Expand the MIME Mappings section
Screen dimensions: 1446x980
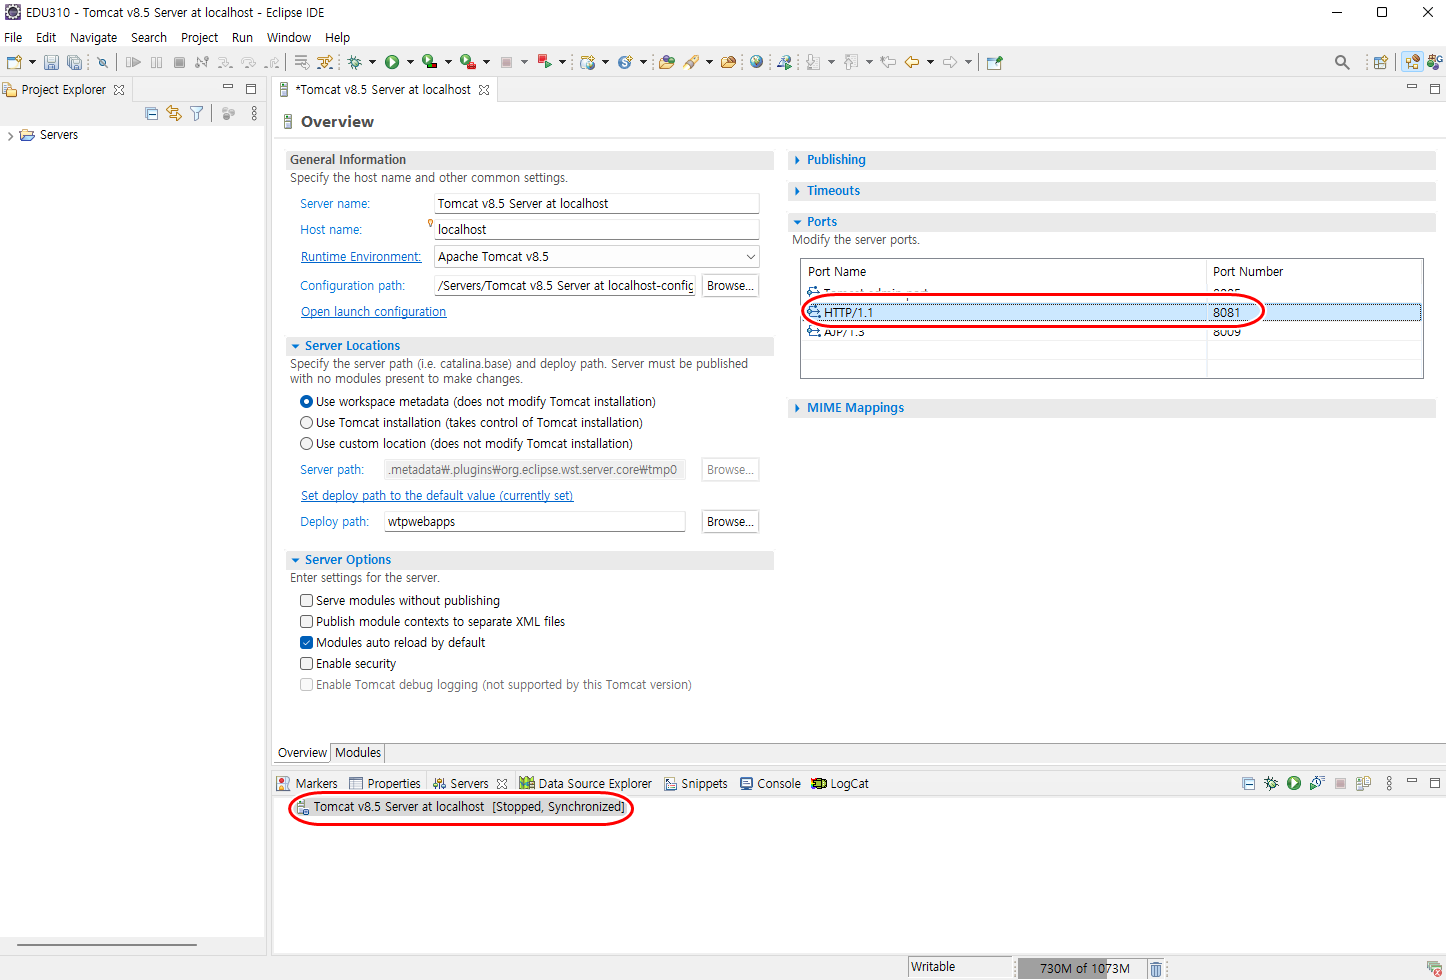[x=797, y=408]
